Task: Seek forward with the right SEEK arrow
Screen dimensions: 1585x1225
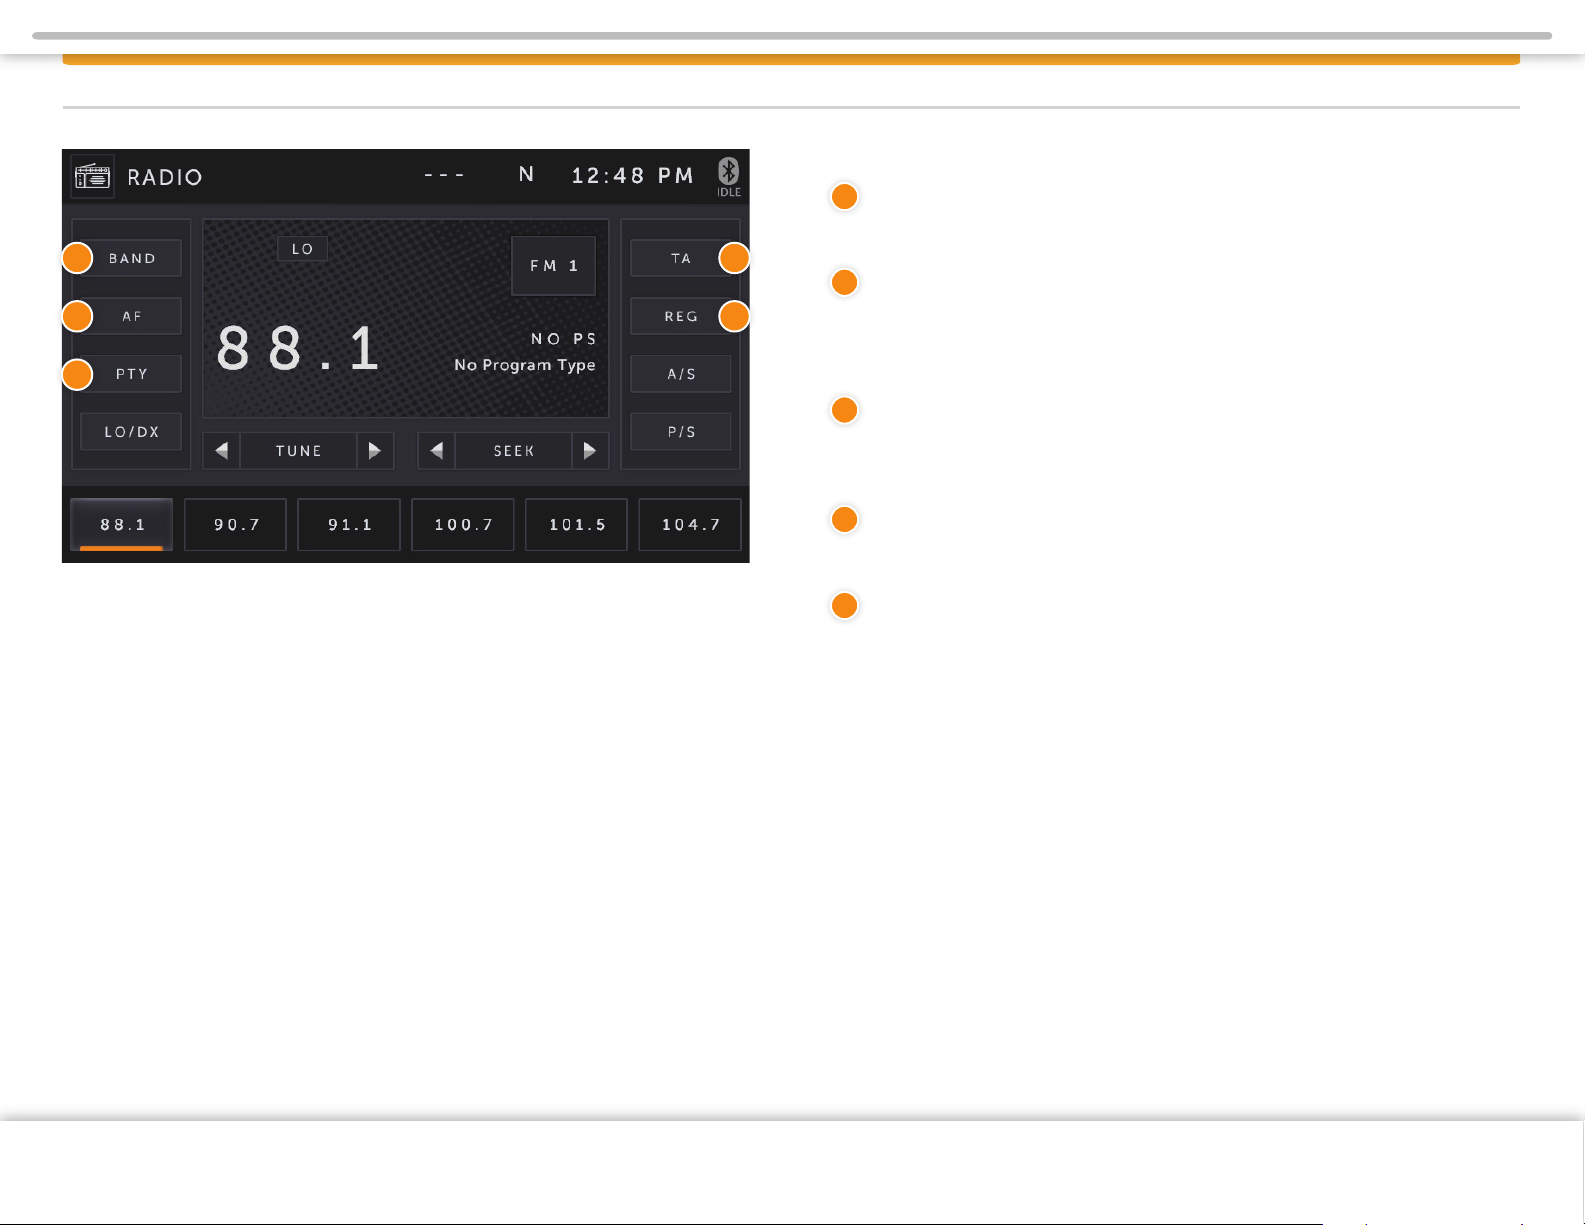Action: tap(590, 451)
